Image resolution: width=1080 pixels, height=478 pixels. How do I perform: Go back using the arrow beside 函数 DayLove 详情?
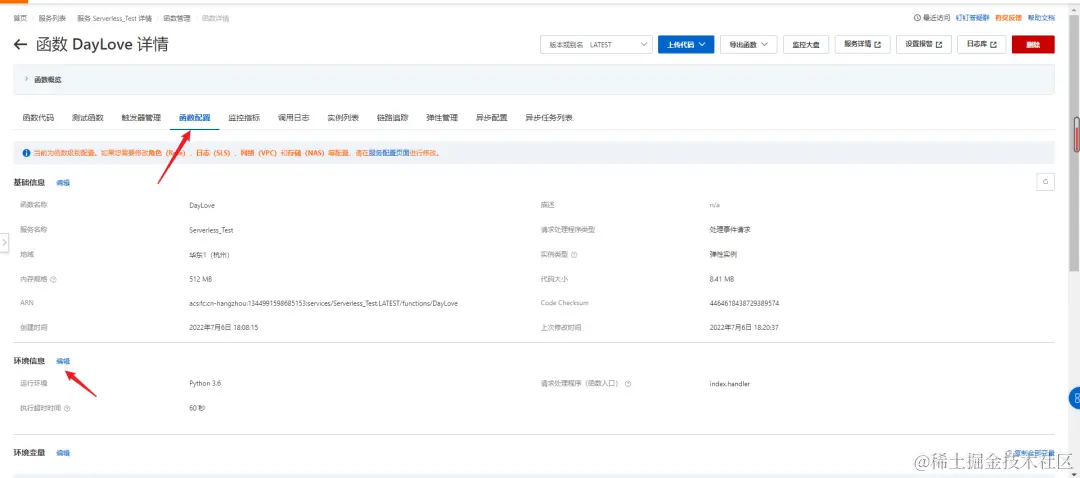point(21,45)
